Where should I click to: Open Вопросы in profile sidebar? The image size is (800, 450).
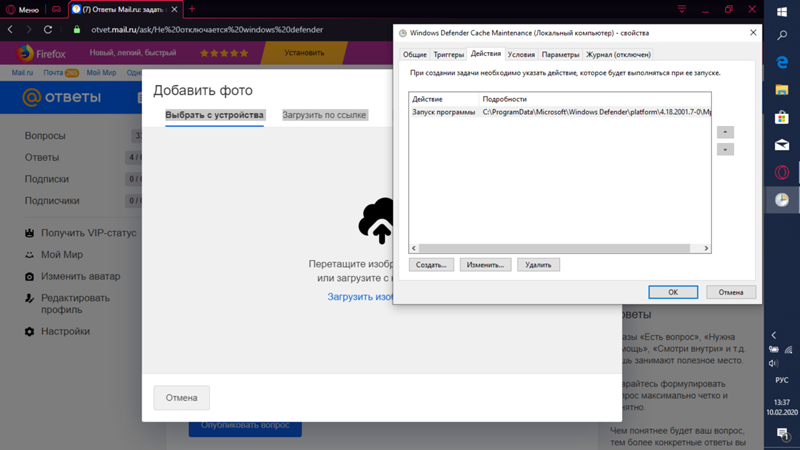coord(45,136)
